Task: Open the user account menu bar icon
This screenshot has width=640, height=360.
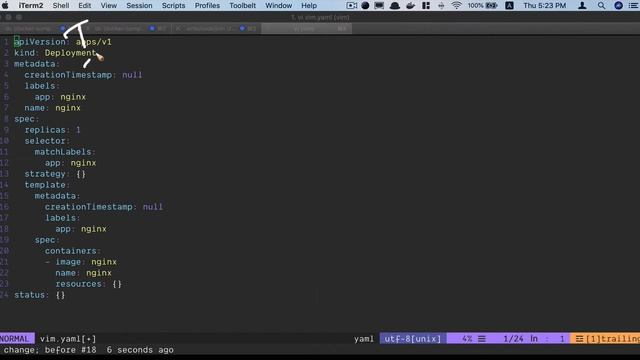Action: click(582, 5)
